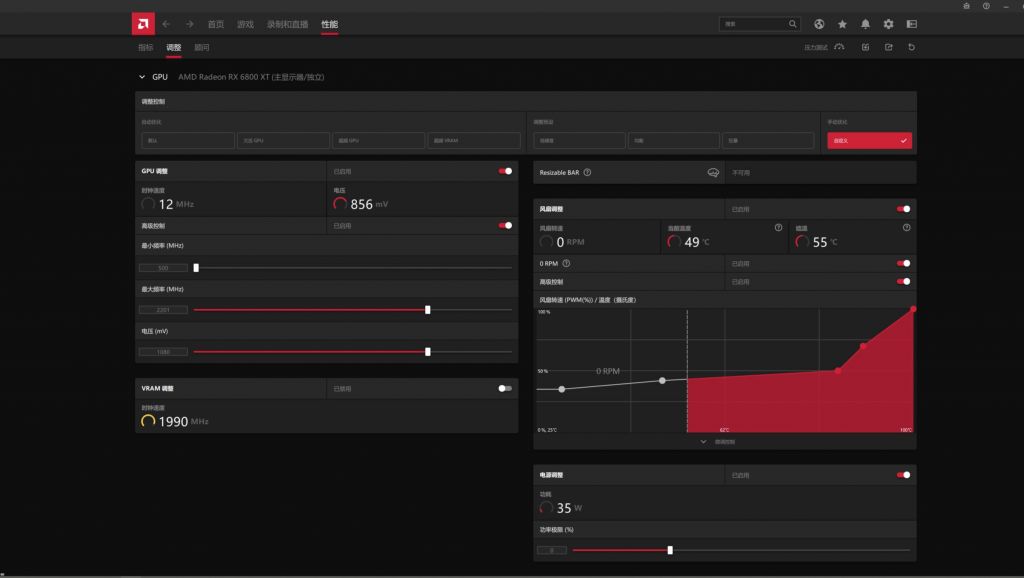This screenshot has height=578, width=1024.
Task: Click the search input field
Action: (x=753, y=24)
